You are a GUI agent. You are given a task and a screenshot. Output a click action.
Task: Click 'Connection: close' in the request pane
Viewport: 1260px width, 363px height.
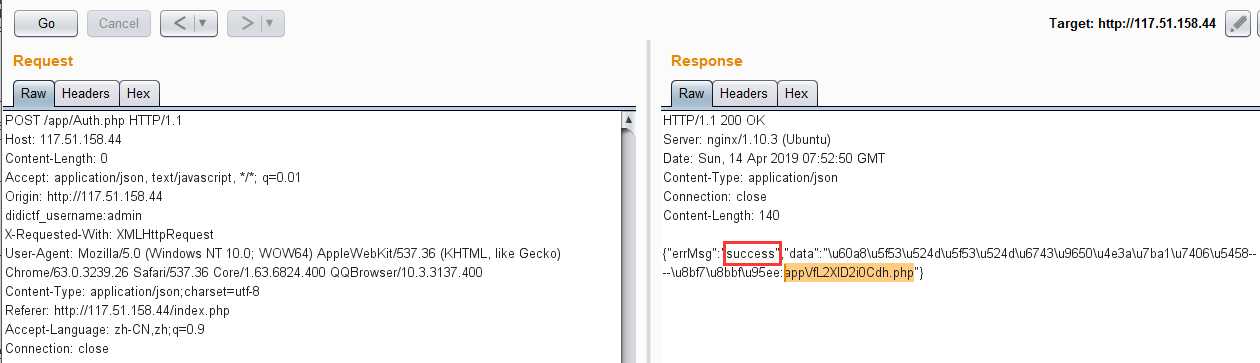click(57, 348)
